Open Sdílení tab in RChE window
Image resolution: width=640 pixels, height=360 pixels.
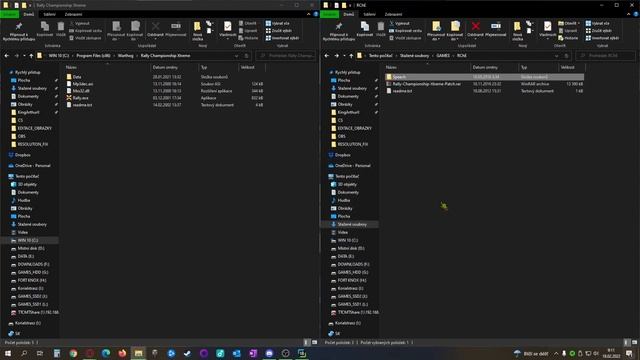coord(369,14)
